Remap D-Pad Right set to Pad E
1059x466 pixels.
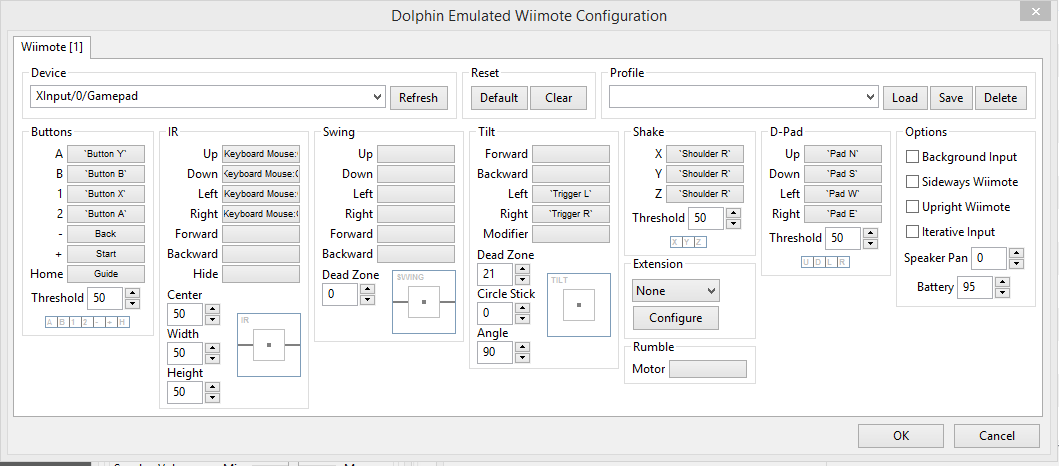pos(843,214)
